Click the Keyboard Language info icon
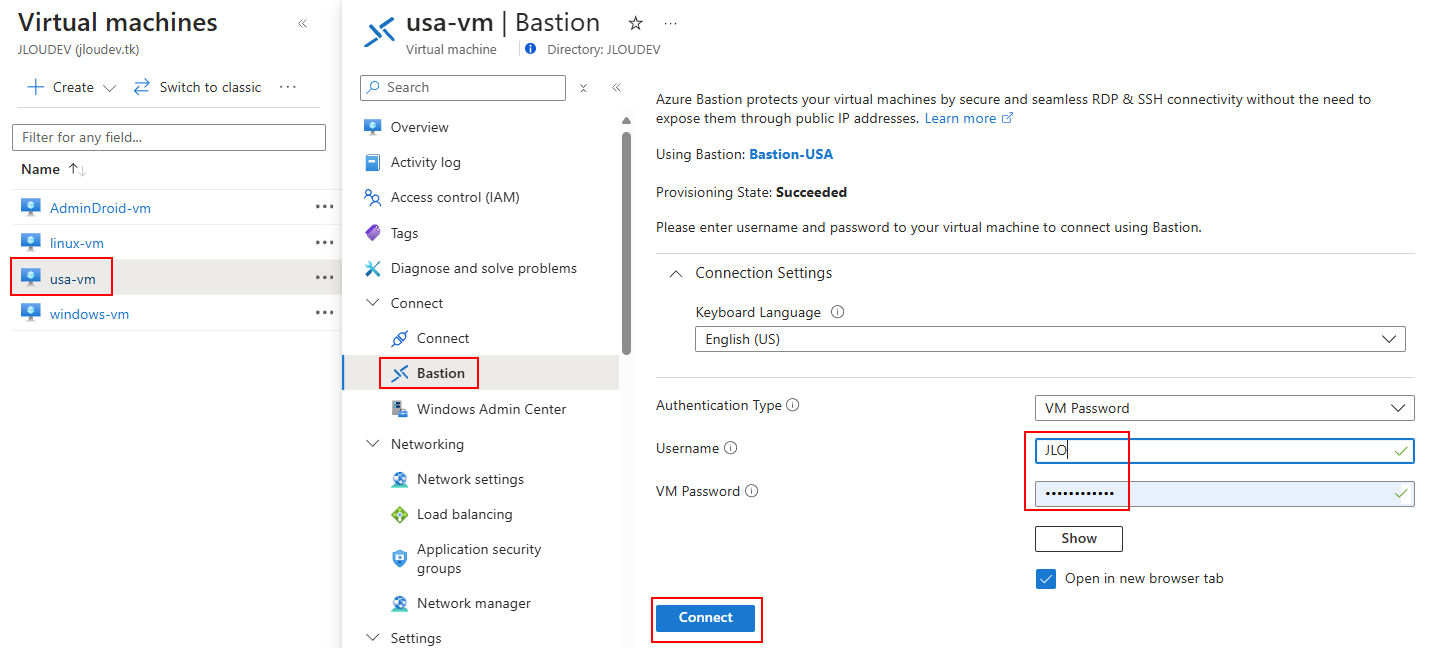1443x648 pixels. [838, 312]
